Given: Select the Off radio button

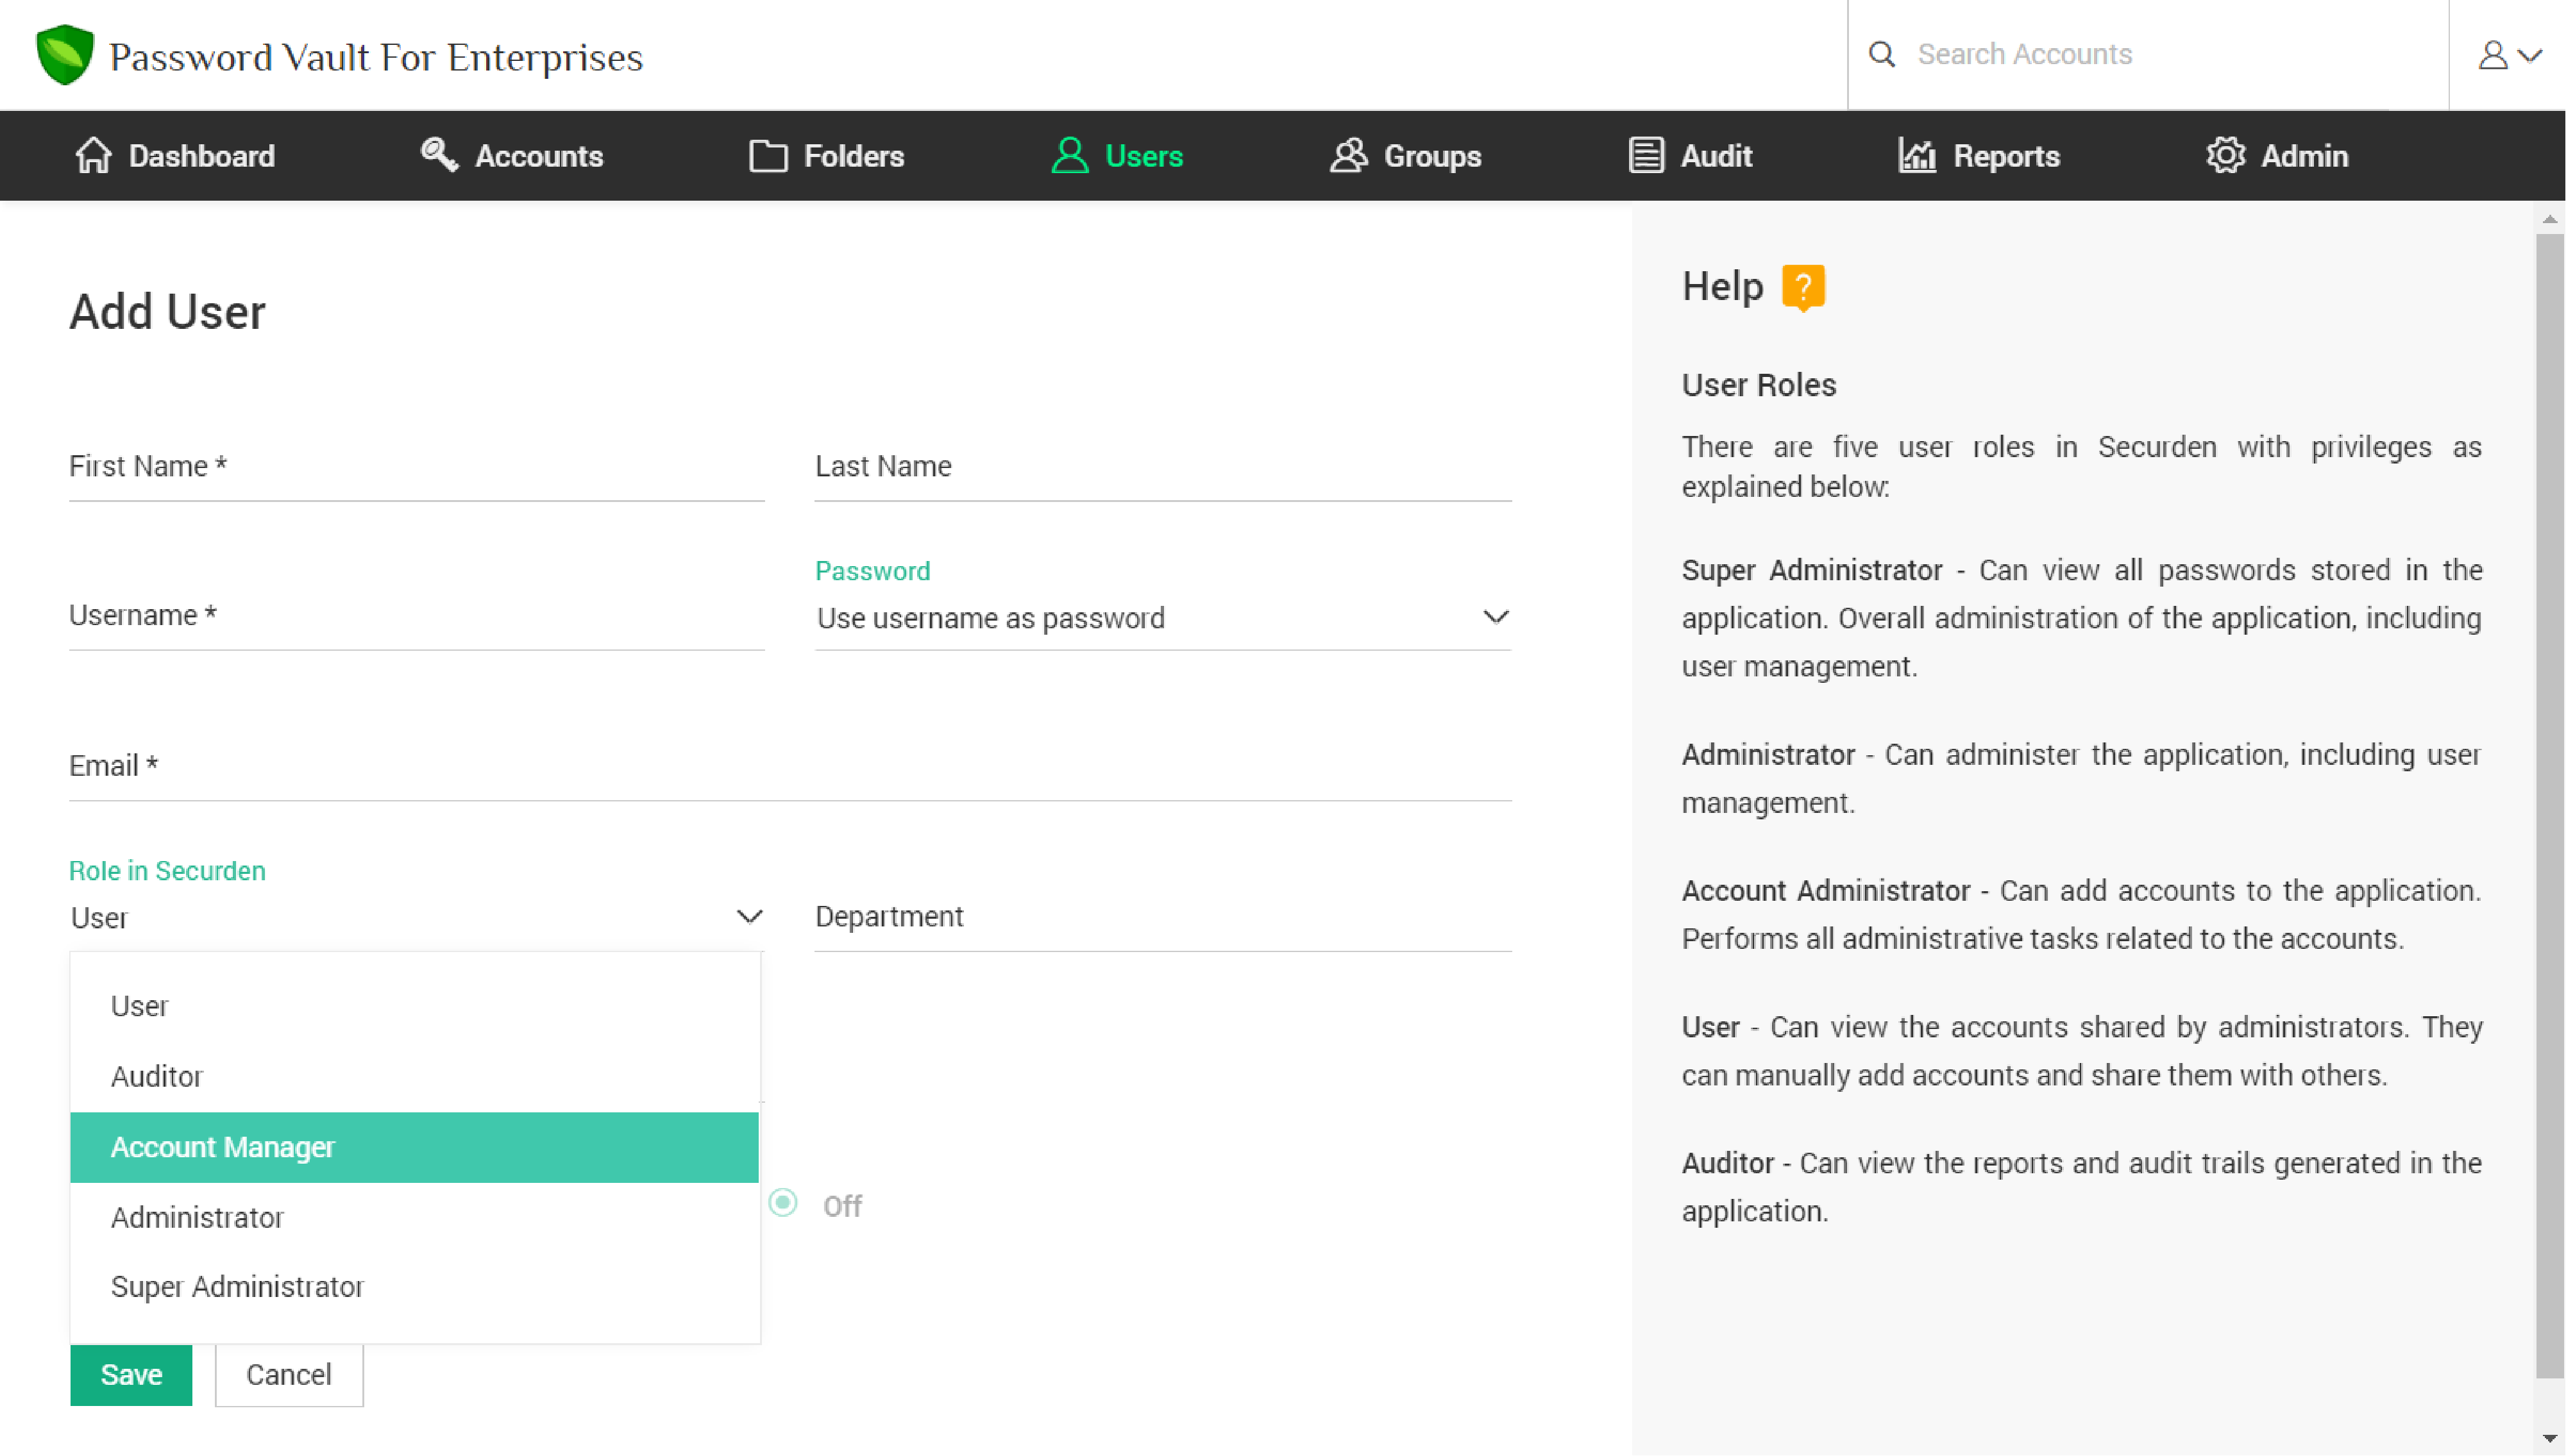Looking at the screenshot, I should coord(783,1203).
